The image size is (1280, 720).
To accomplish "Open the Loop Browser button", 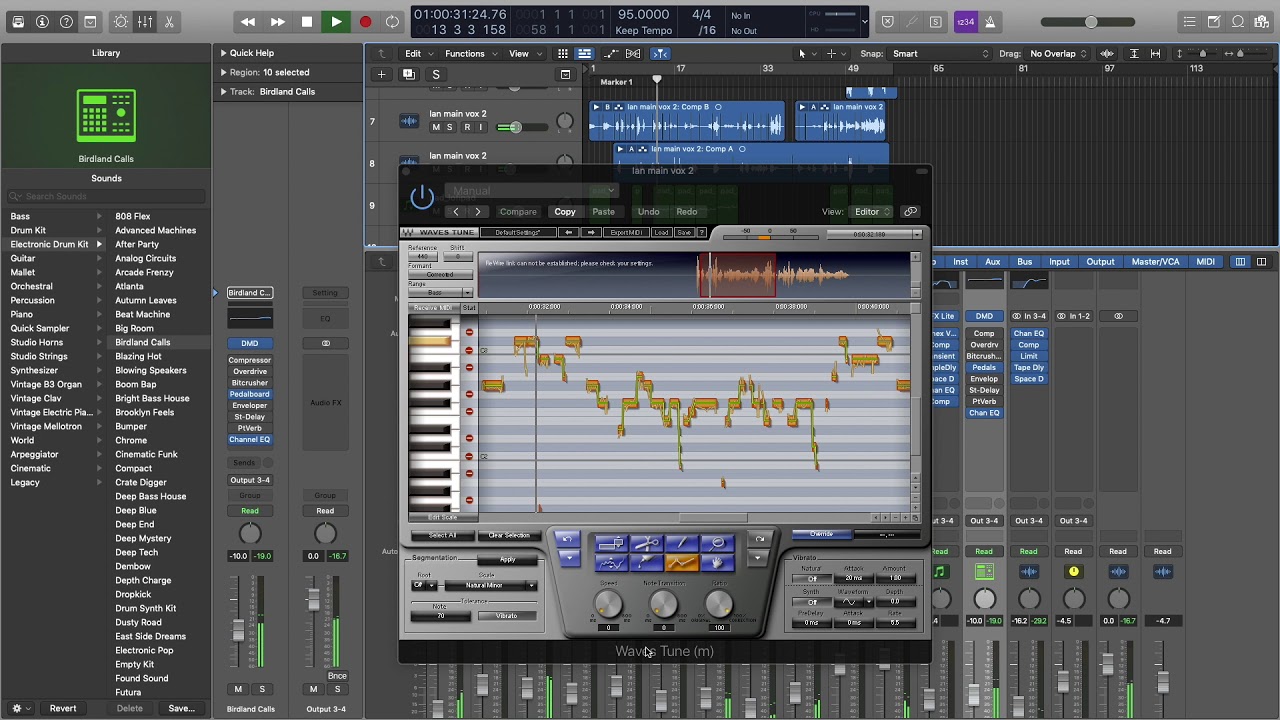I will pyautogui.click(x=1238, y=22).
